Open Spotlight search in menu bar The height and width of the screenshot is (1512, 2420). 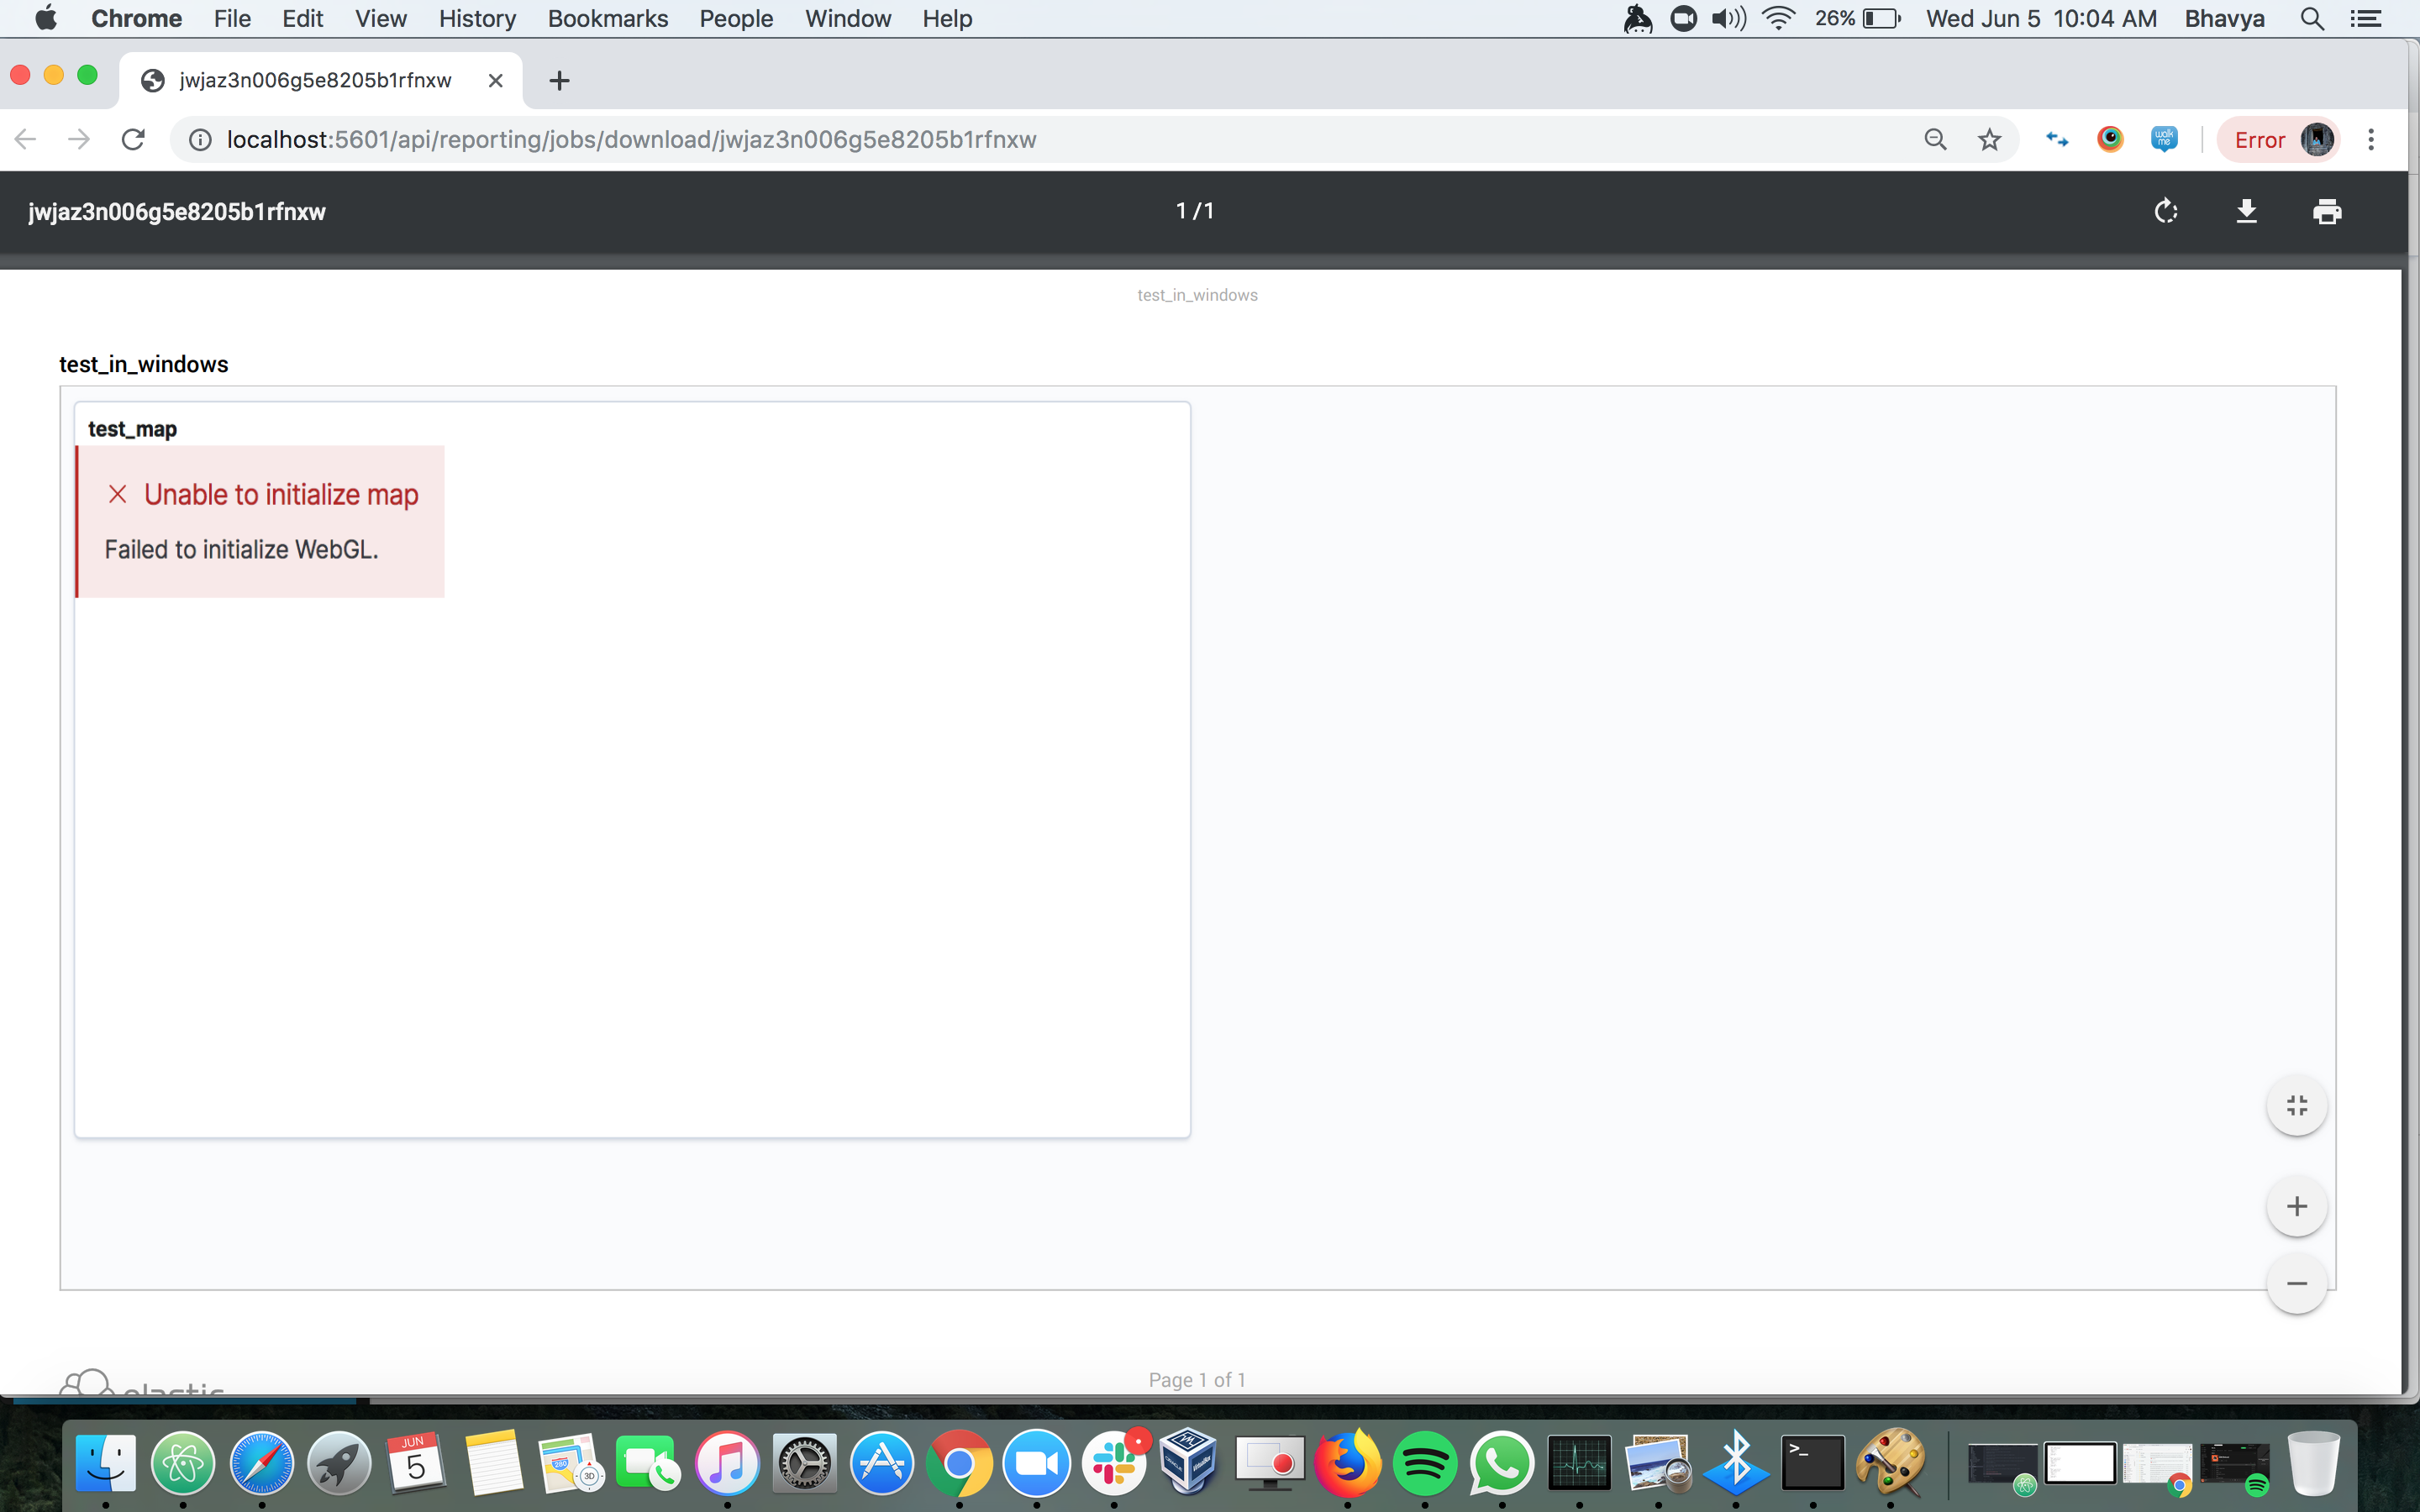[x=2311, y=18]
